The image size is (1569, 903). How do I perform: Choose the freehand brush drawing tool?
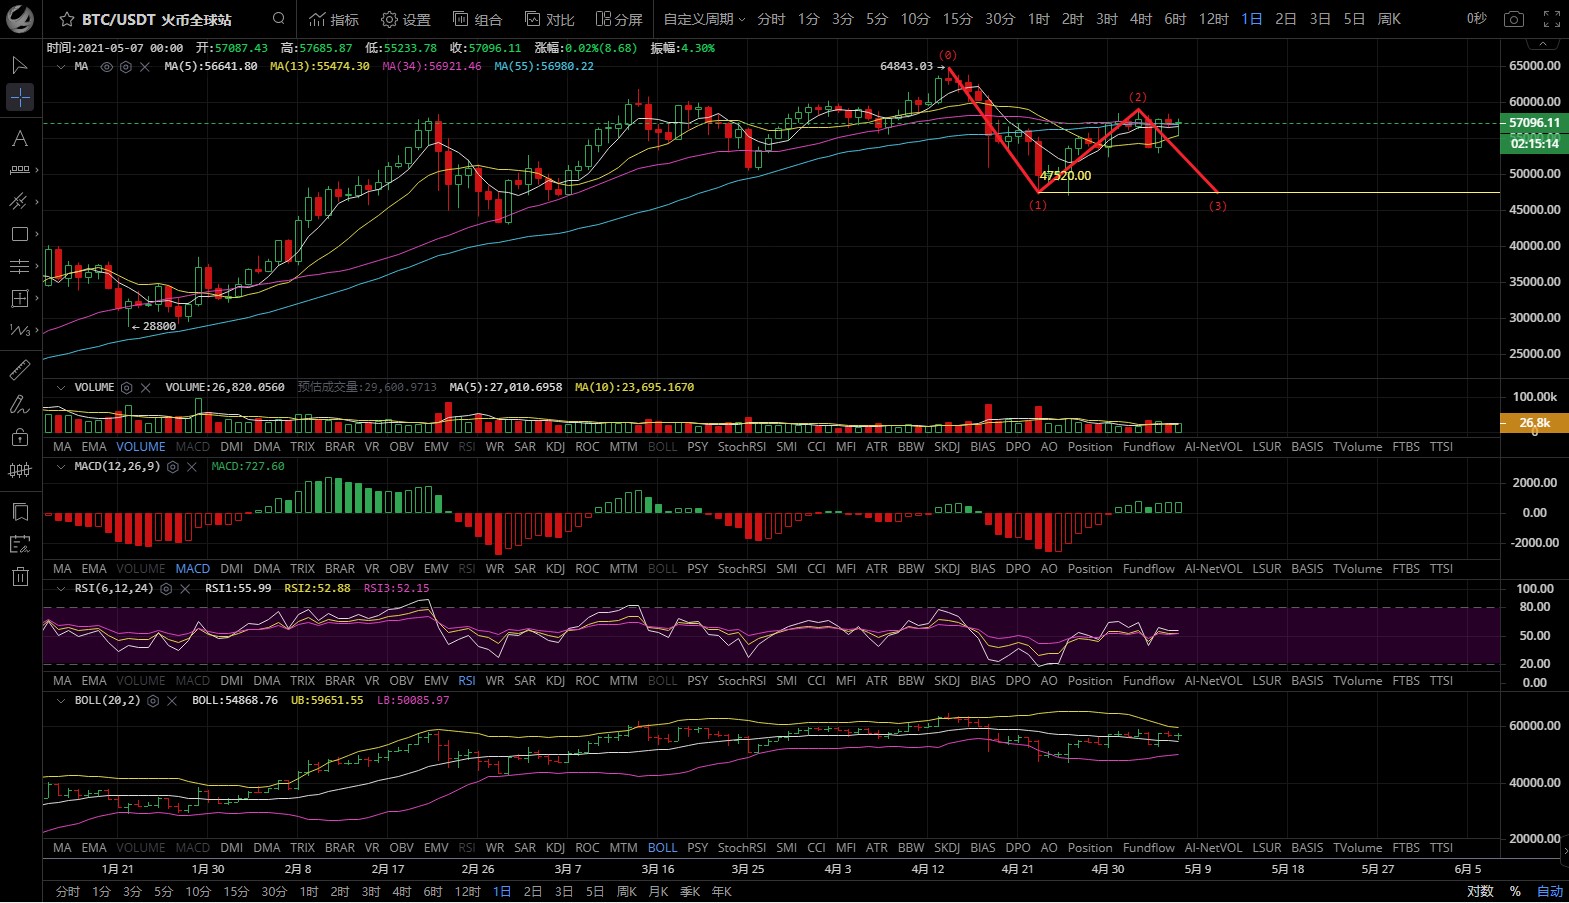(x=19, y=404)
